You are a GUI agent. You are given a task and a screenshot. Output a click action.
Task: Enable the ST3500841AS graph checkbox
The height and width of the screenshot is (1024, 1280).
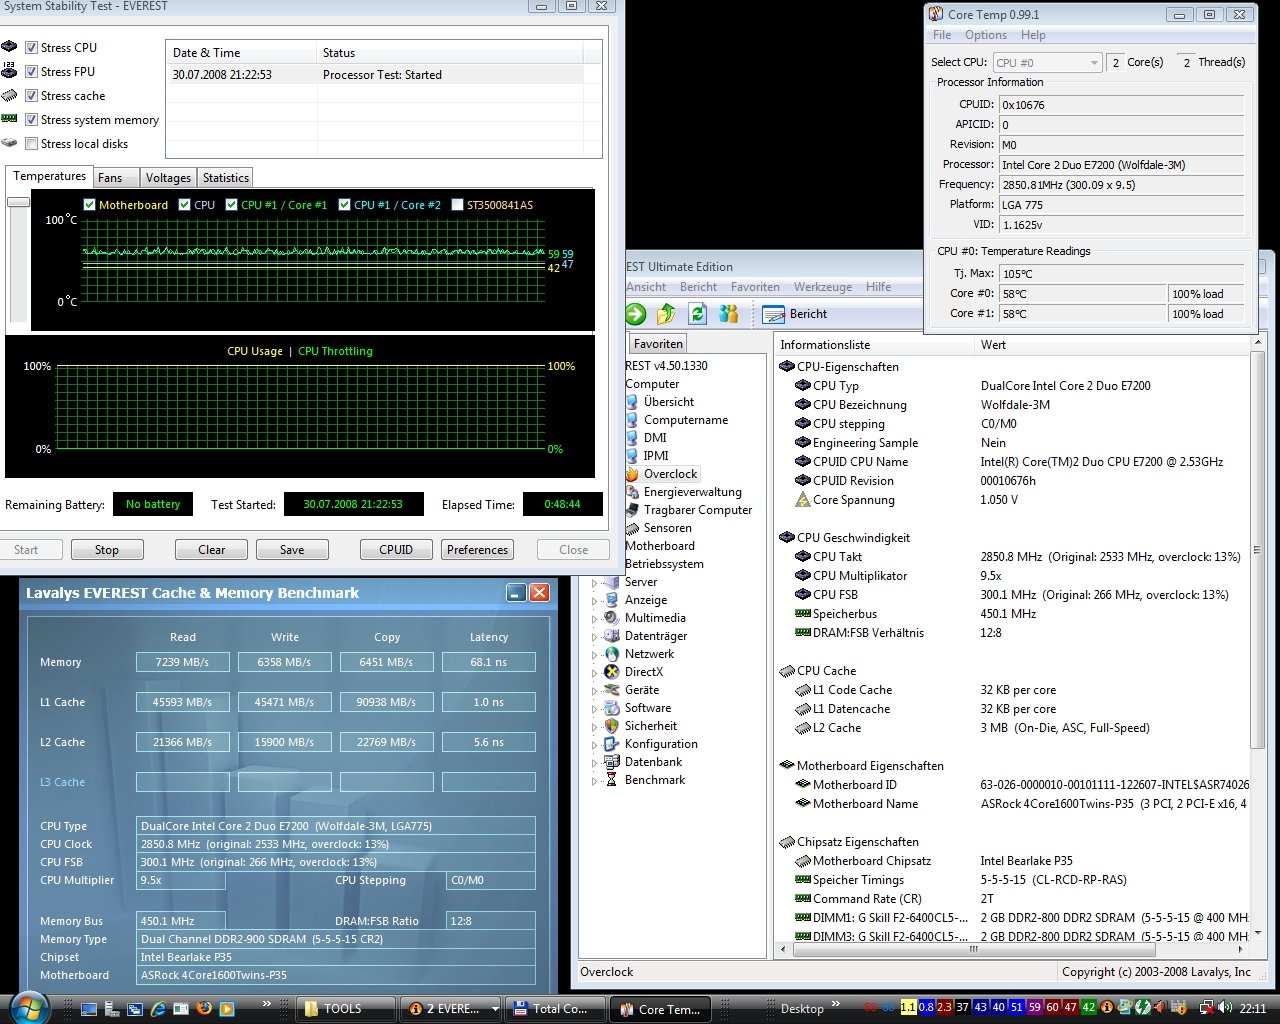457,204
